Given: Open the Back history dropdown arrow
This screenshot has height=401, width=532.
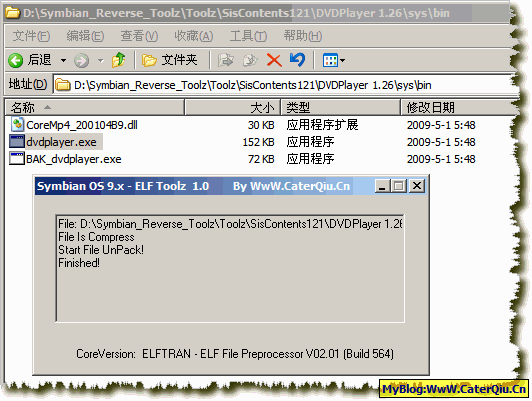Looking at the screenshot, I should tap(63, 61).
